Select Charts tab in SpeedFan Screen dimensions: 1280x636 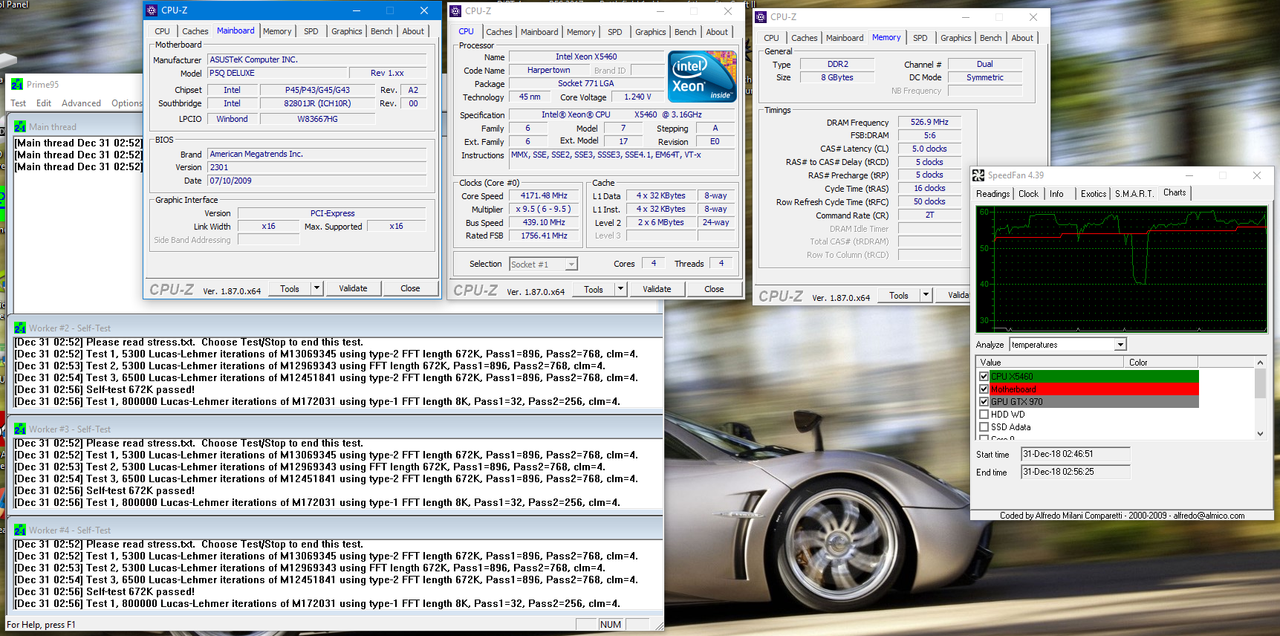click(1174, 193)
